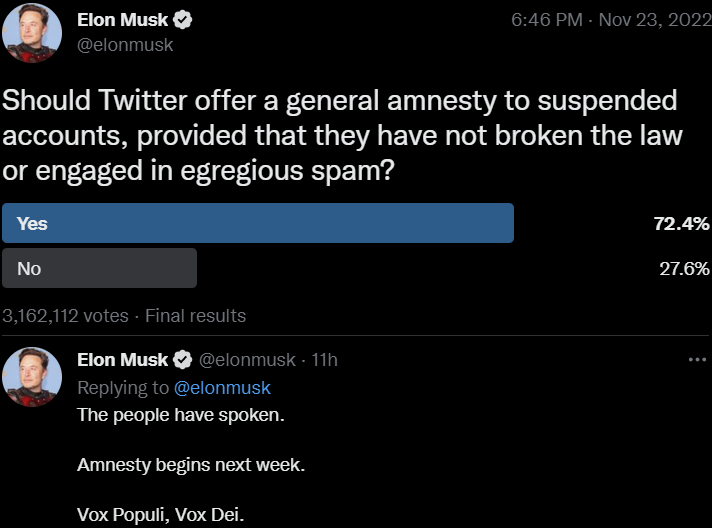The width and height of the screenshot is (712, 528).
Task: Open the 11h timestamp of the reply
Action: pyautogui.click(x=325, y=360)
